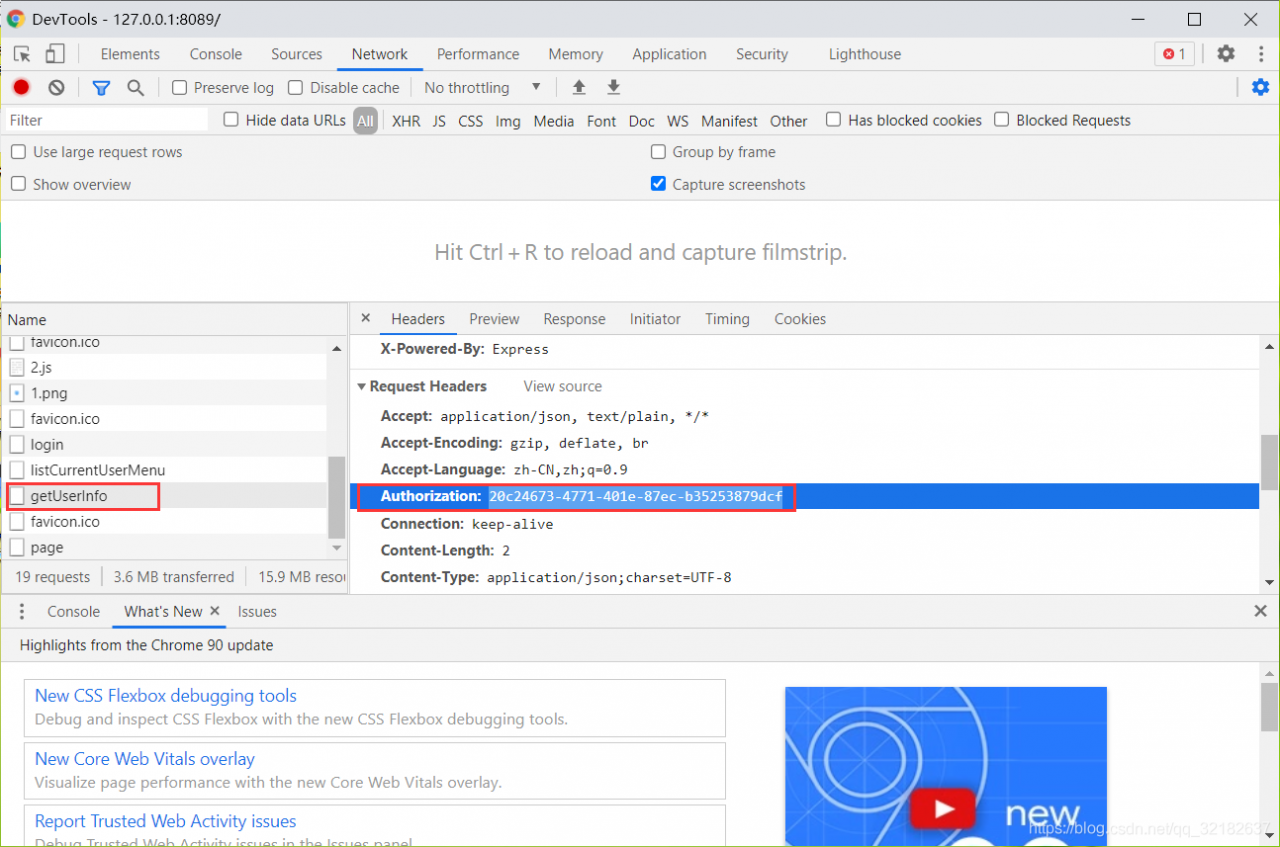This screenshot has height=847, width=1280.
Task: Uncheck Capture screenshots
Action: coord(658,184)
